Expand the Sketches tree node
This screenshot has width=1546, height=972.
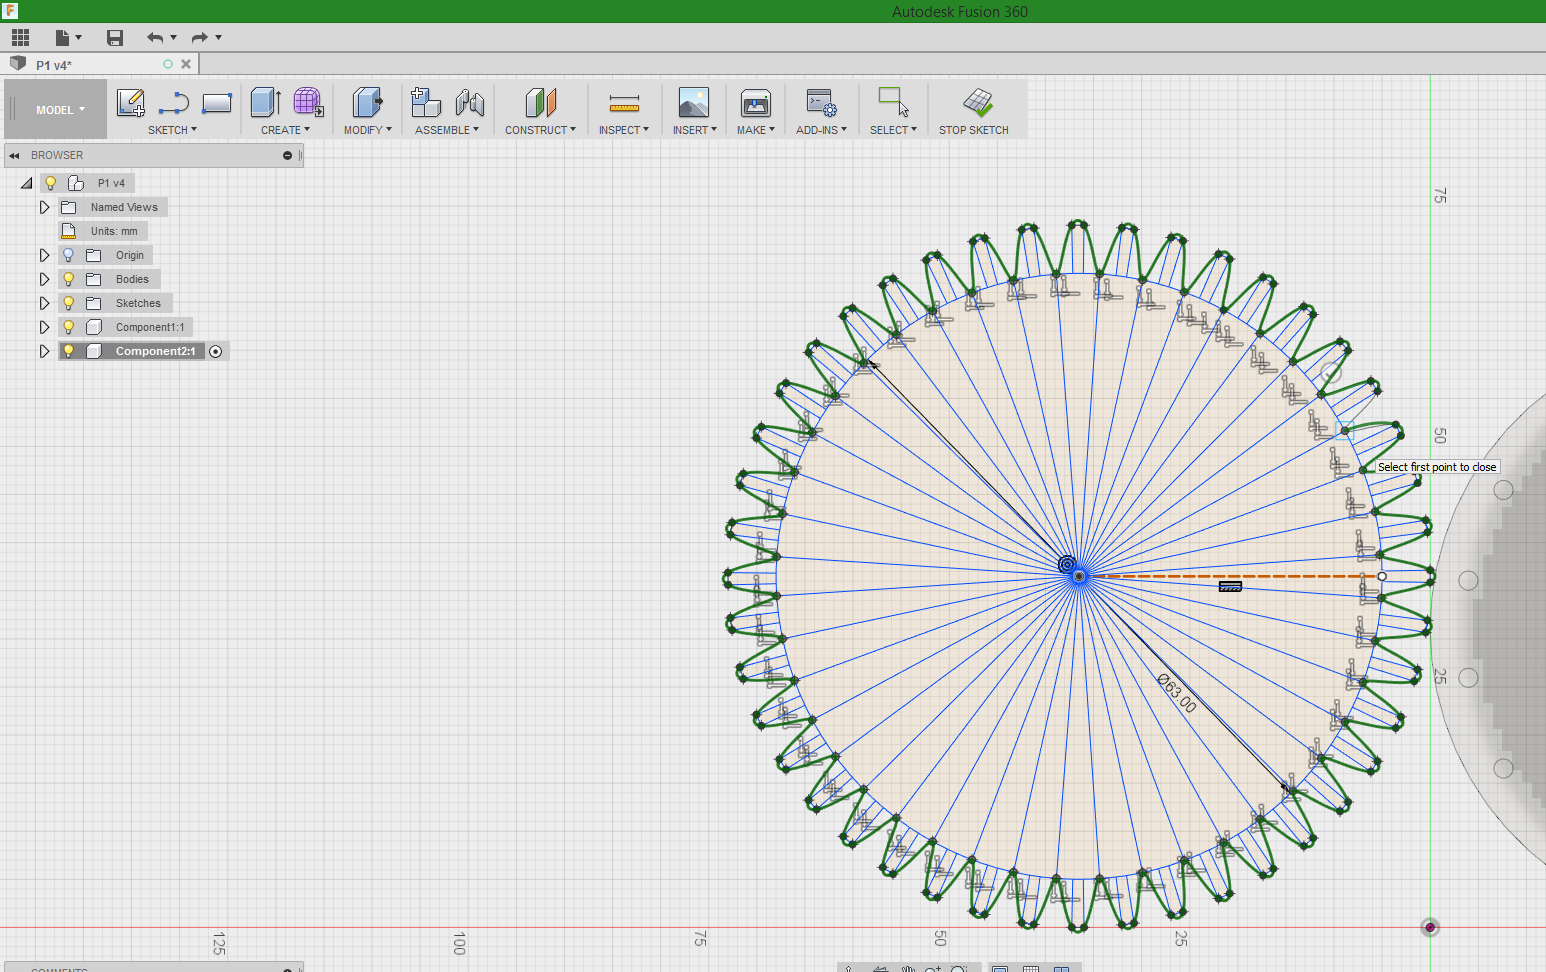[44, 303]
